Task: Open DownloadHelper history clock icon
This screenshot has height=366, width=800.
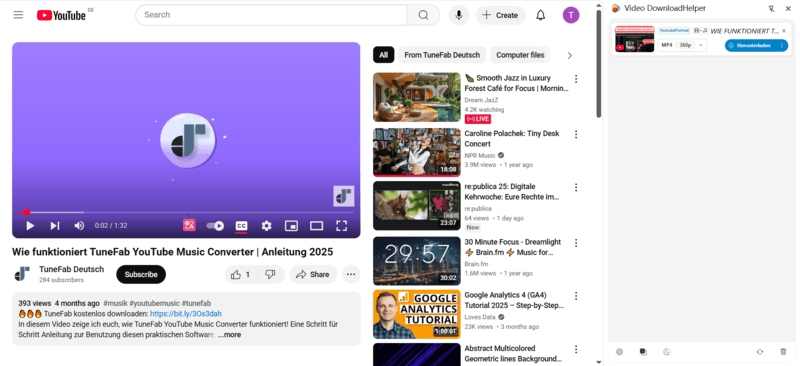Action: pos(666,352)
